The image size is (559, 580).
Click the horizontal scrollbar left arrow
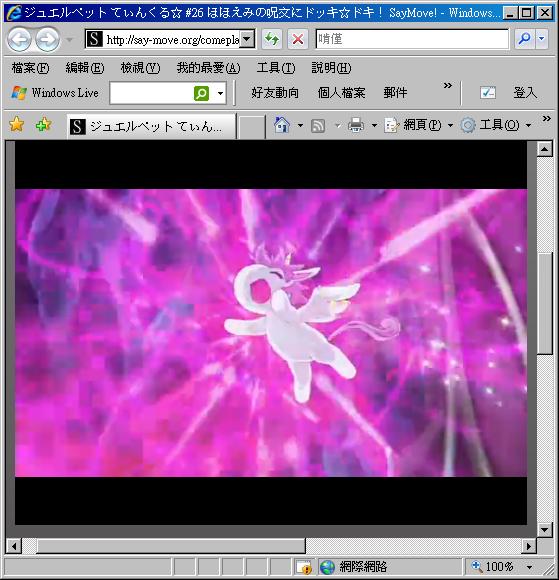14,546
